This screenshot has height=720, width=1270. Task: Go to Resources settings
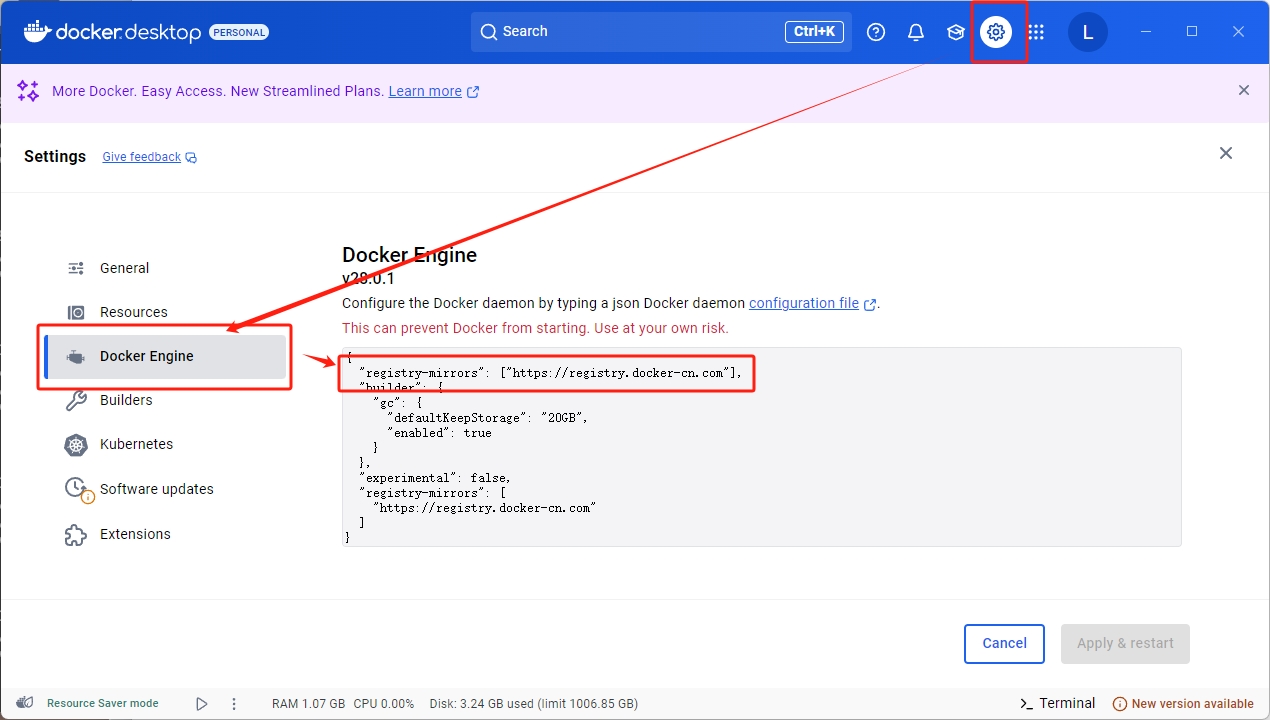[x=166, y=312]
